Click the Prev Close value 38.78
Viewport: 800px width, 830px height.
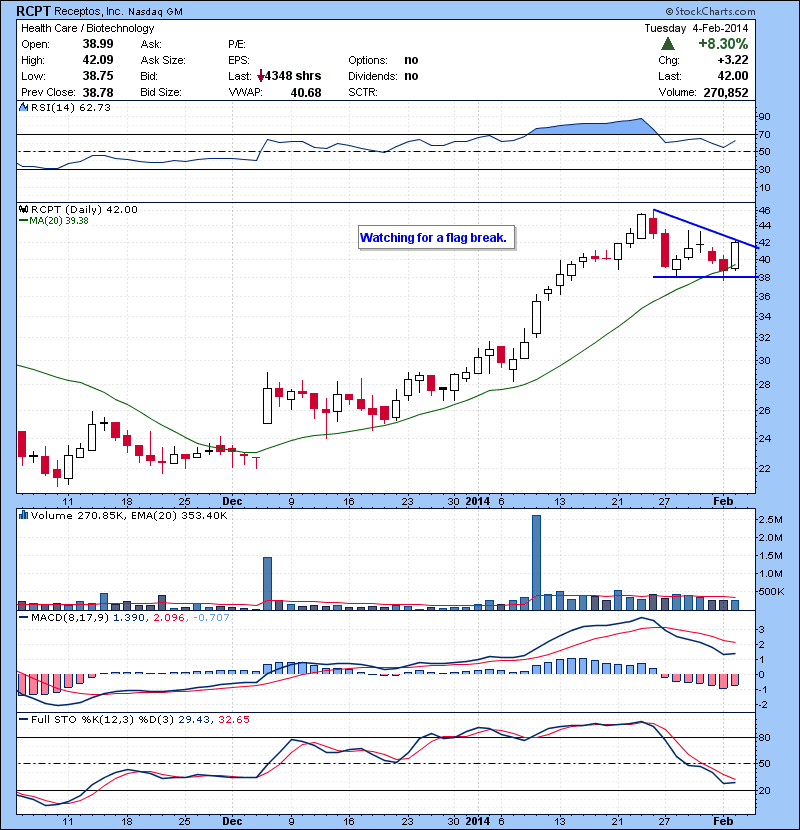98,93
